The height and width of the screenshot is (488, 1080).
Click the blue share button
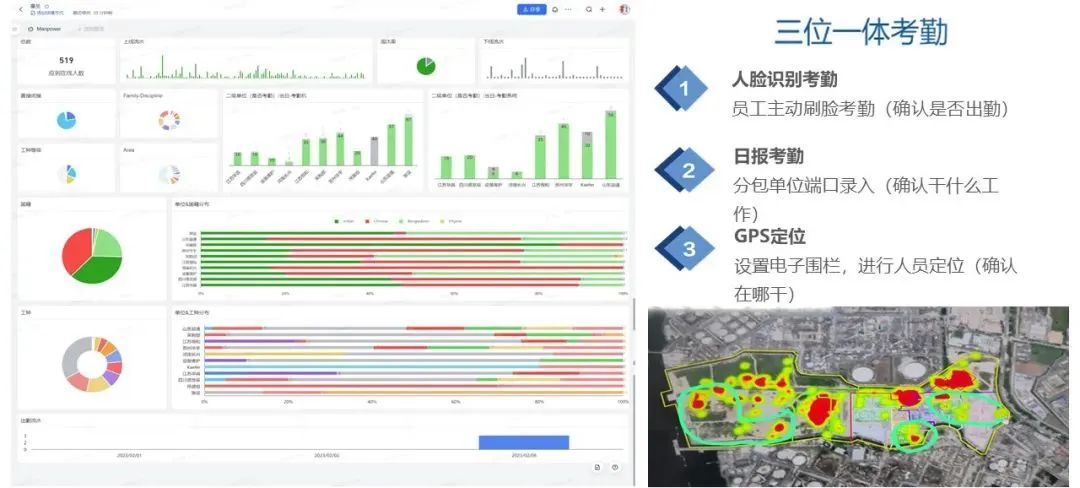(x=531, y=9)
